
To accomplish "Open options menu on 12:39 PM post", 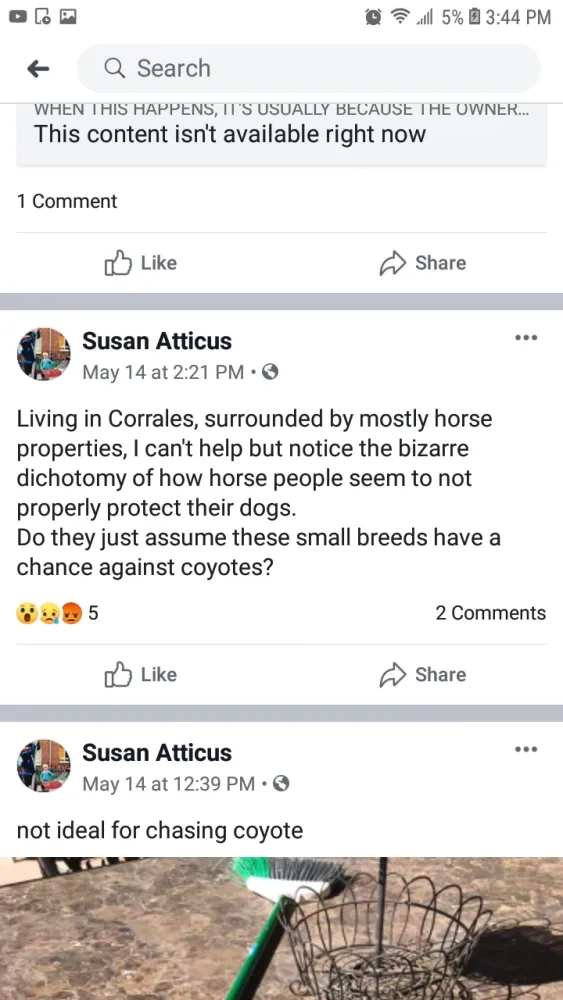I will pyautogui.click(x=526, y=749).
